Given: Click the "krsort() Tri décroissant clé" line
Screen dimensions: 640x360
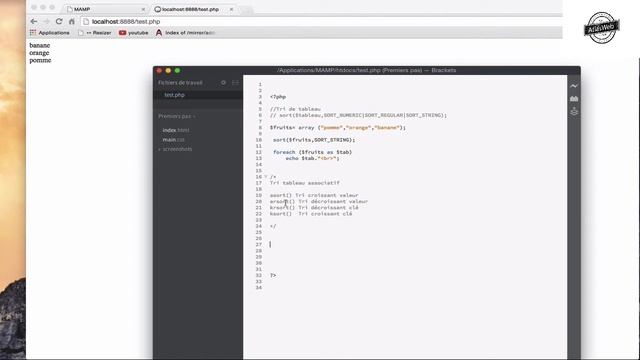Looking at the screenshot, I should pos(314,207).
